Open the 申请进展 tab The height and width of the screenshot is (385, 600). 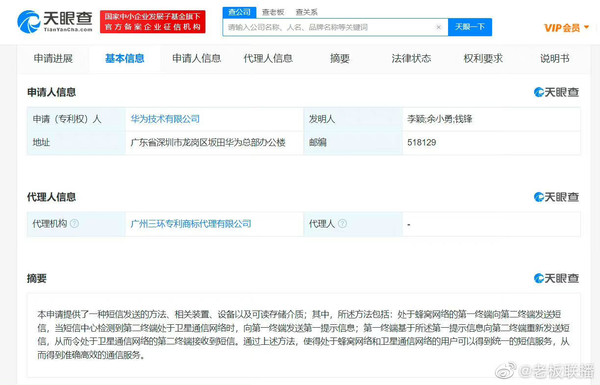[53, 59]
